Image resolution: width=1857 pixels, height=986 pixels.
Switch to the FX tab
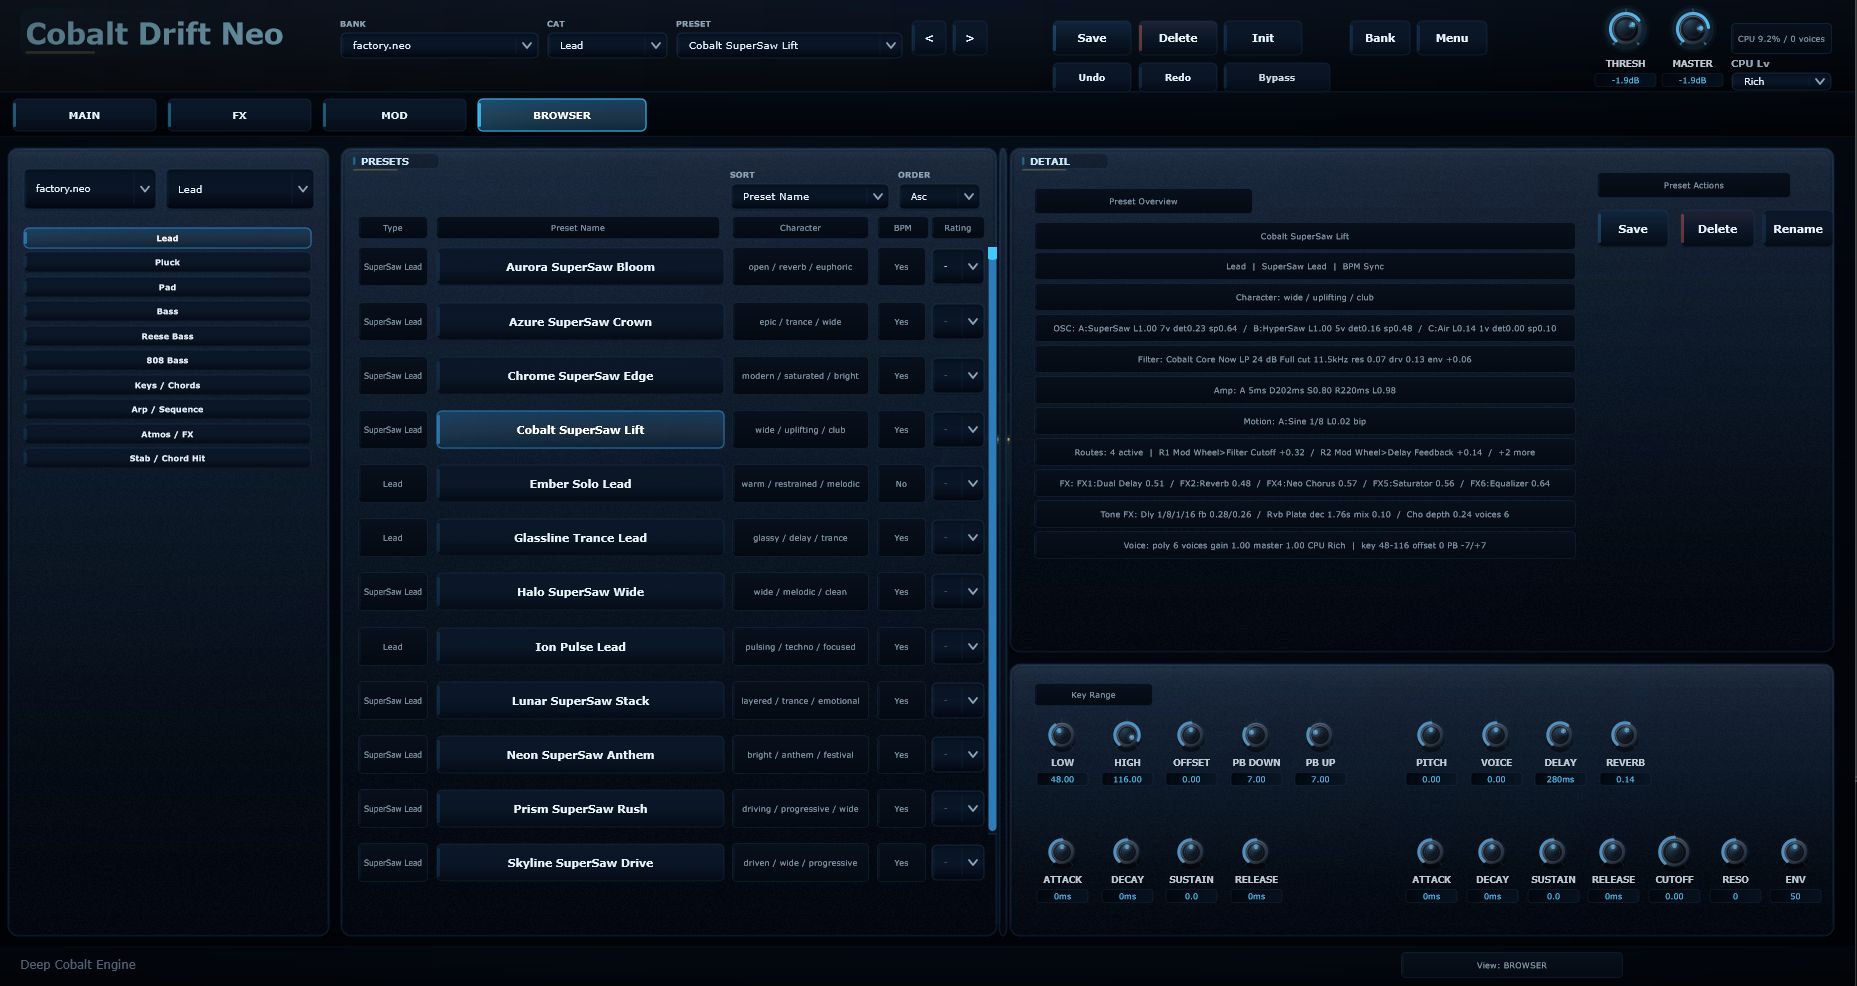(x=239, y=115)
